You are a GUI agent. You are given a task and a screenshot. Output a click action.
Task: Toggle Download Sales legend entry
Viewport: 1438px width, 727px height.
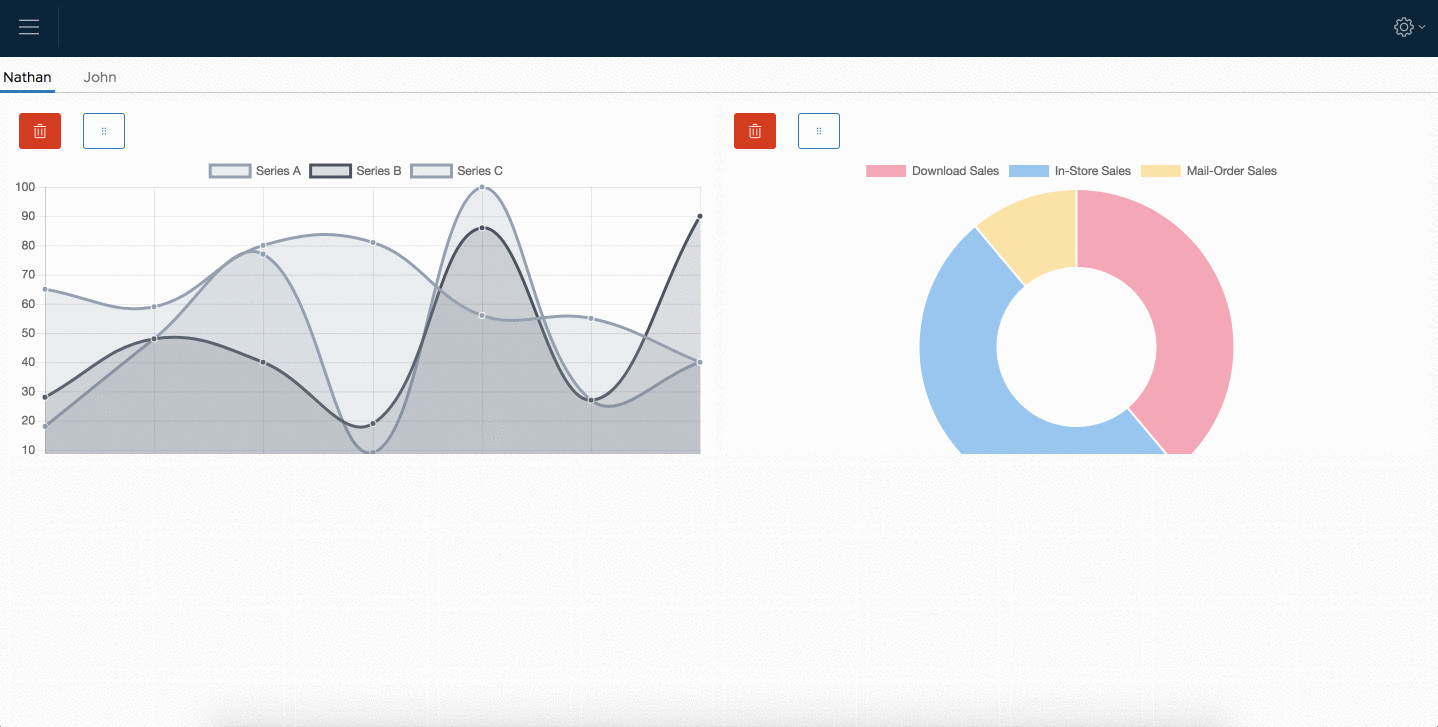pos(932,171)
